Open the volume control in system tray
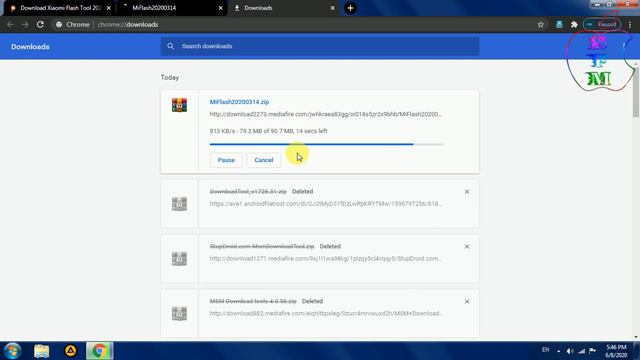The image size is (640, 360). 570,351
